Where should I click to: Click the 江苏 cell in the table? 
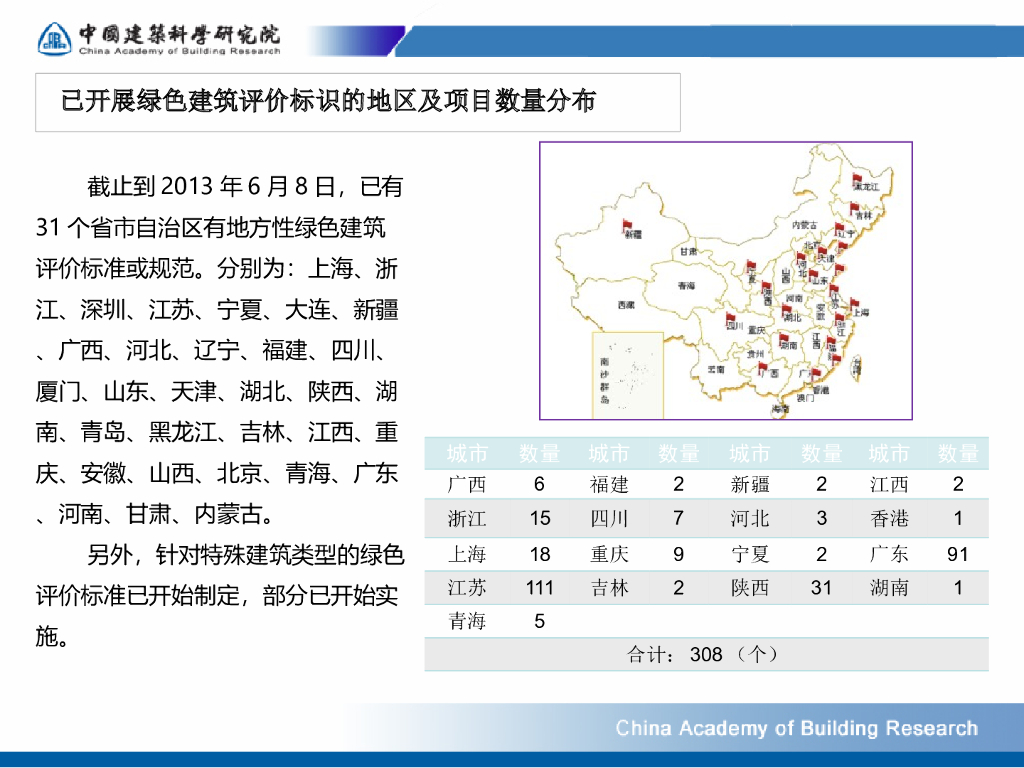pyautogui.click(x=467, y=588)
